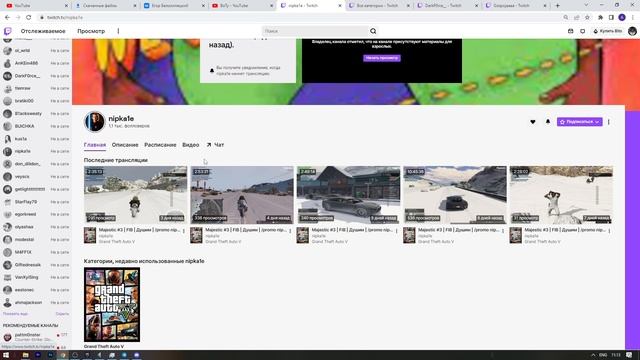This screenshot has height=360, width=640.
Task: Open the Отслеживаемое navigation link
Action: pyautogui.click(x=43, y=31)
